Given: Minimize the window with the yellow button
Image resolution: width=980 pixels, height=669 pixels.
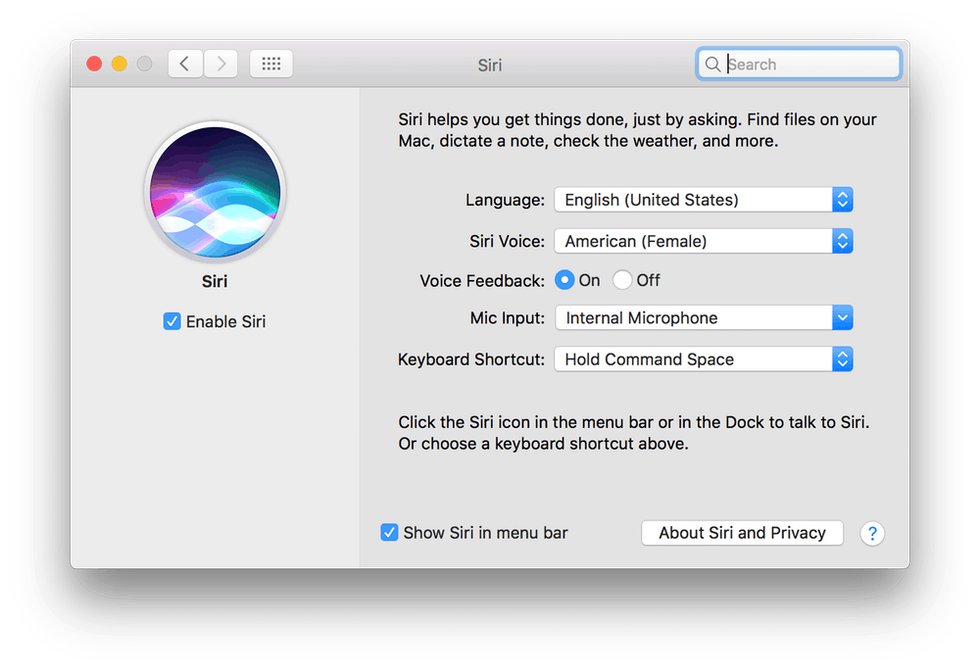Looking at the screenshot, I should click(x=119, y=64).
